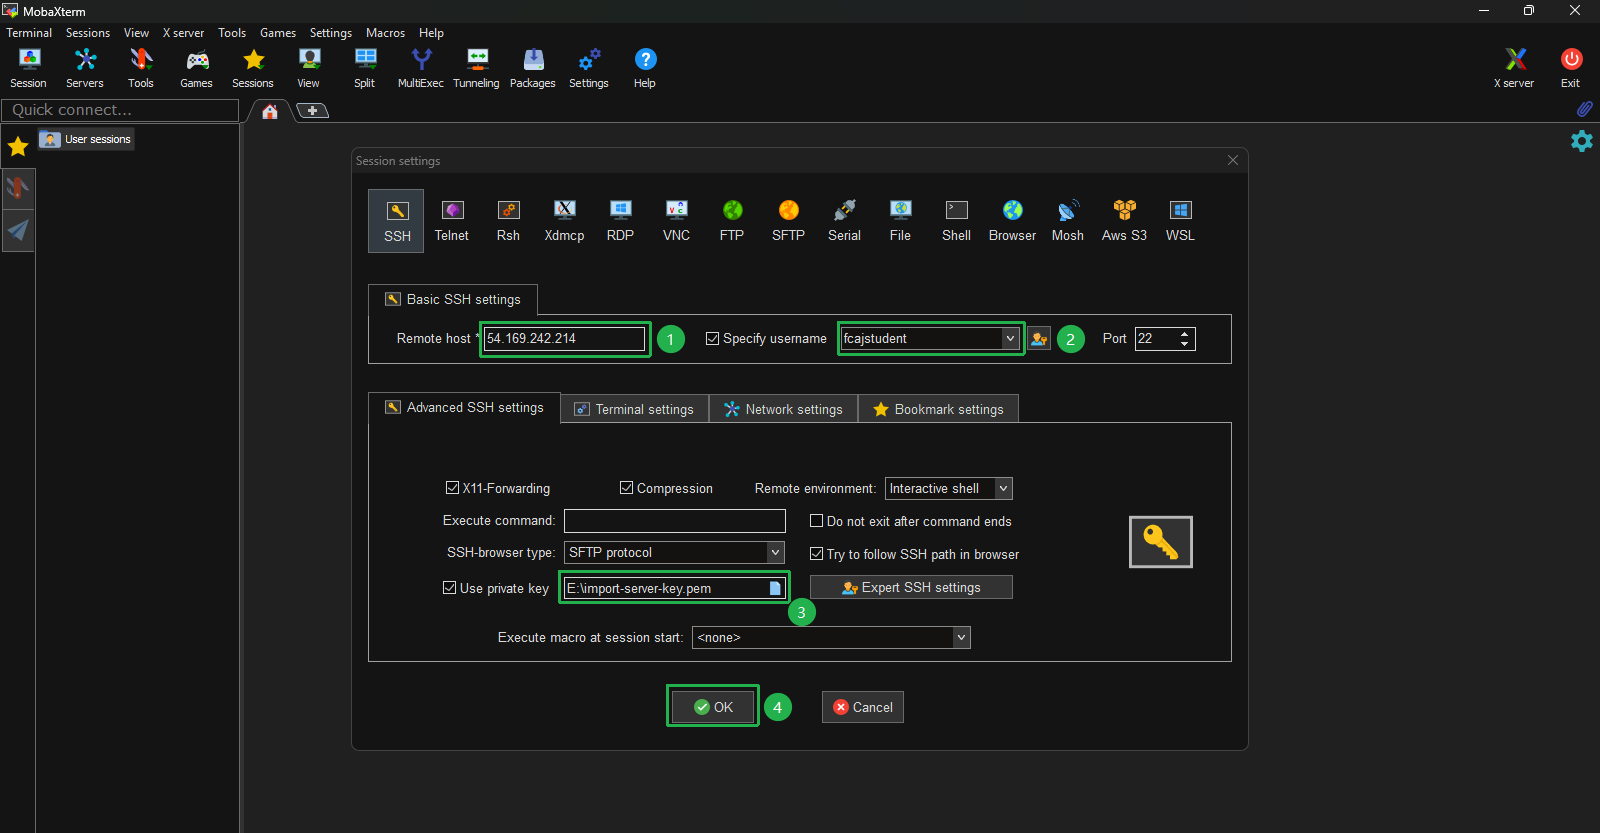This screenshot has width=1600, height=833.
Task: Open the Packages toolbar icon
Action: point(533,69)
